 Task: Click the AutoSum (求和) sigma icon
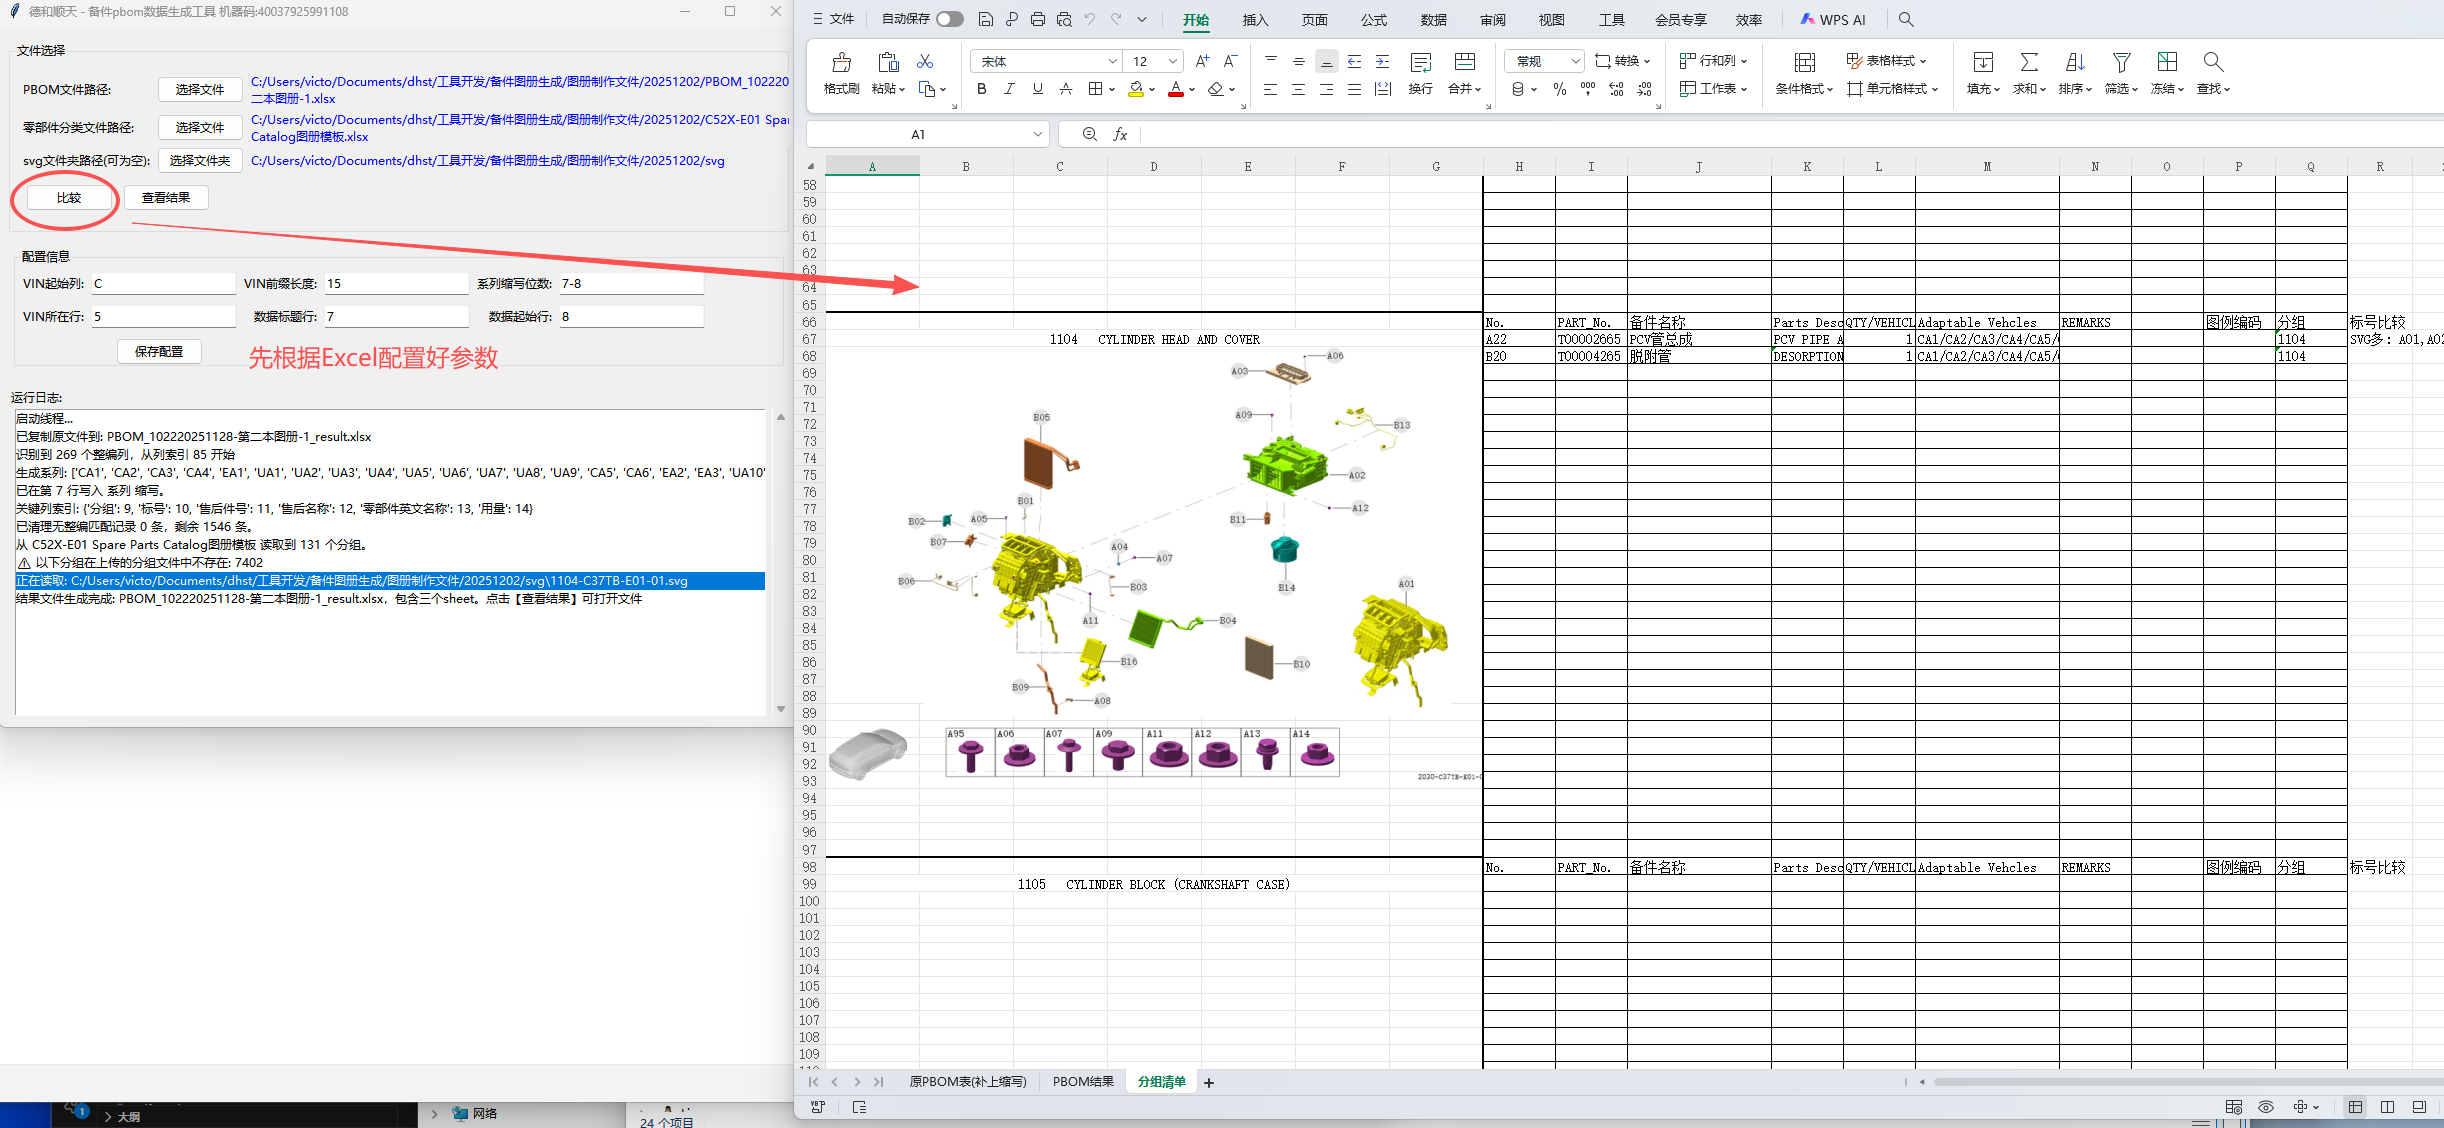[2028, 63]
